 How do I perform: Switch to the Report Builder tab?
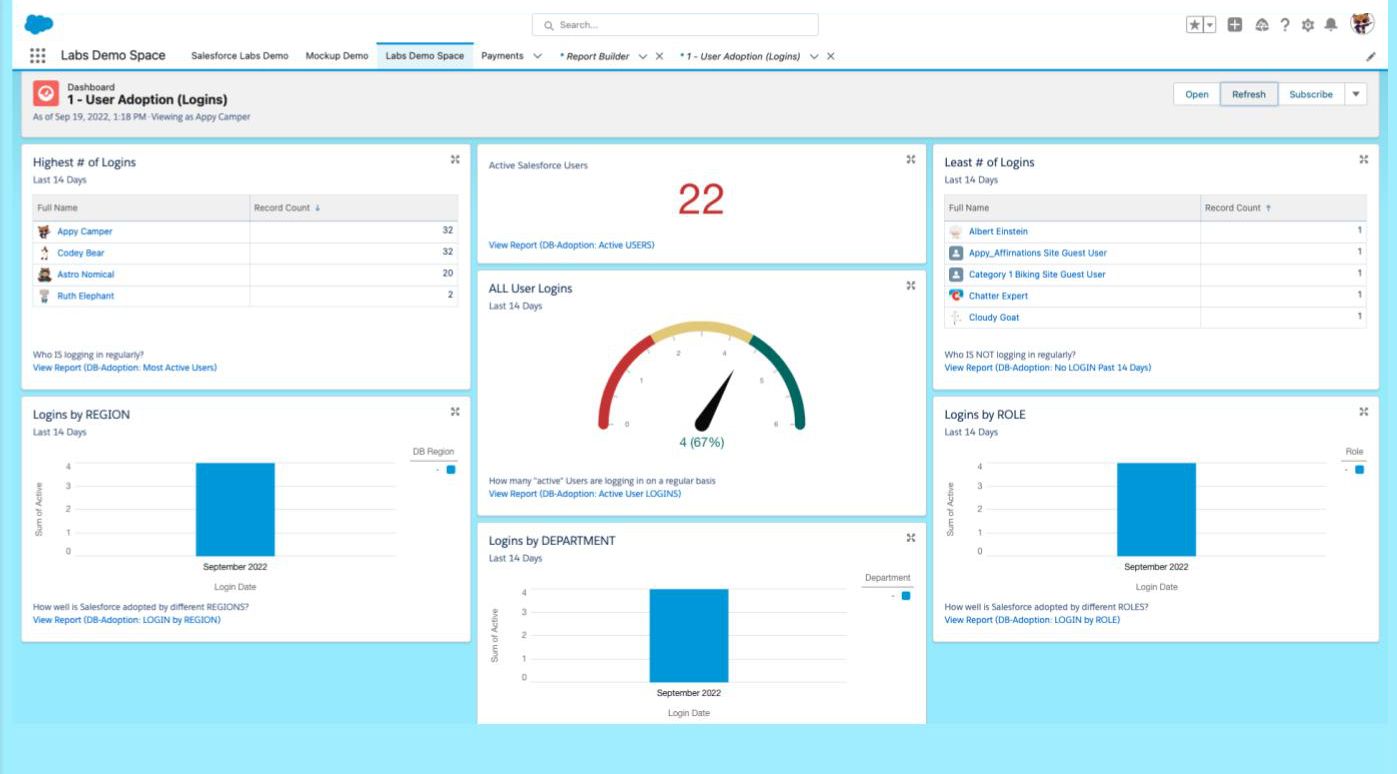(594, 56)
